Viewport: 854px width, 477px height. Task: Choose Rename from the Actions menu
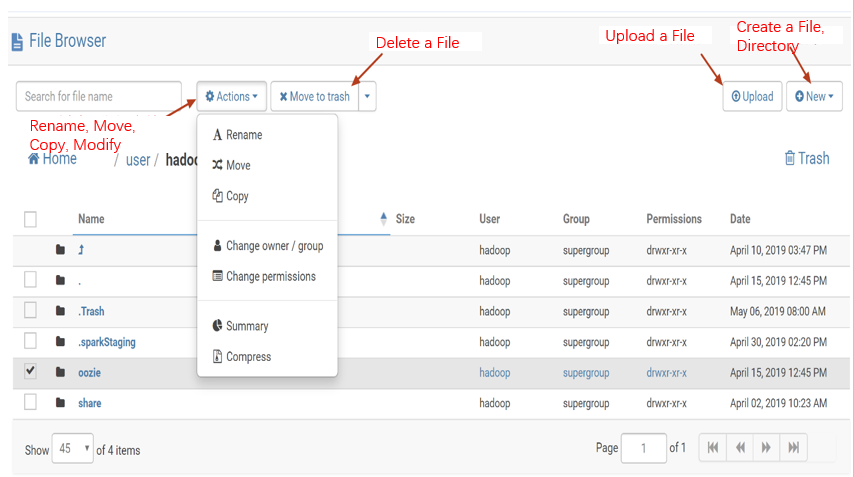[x=244, y=135]
